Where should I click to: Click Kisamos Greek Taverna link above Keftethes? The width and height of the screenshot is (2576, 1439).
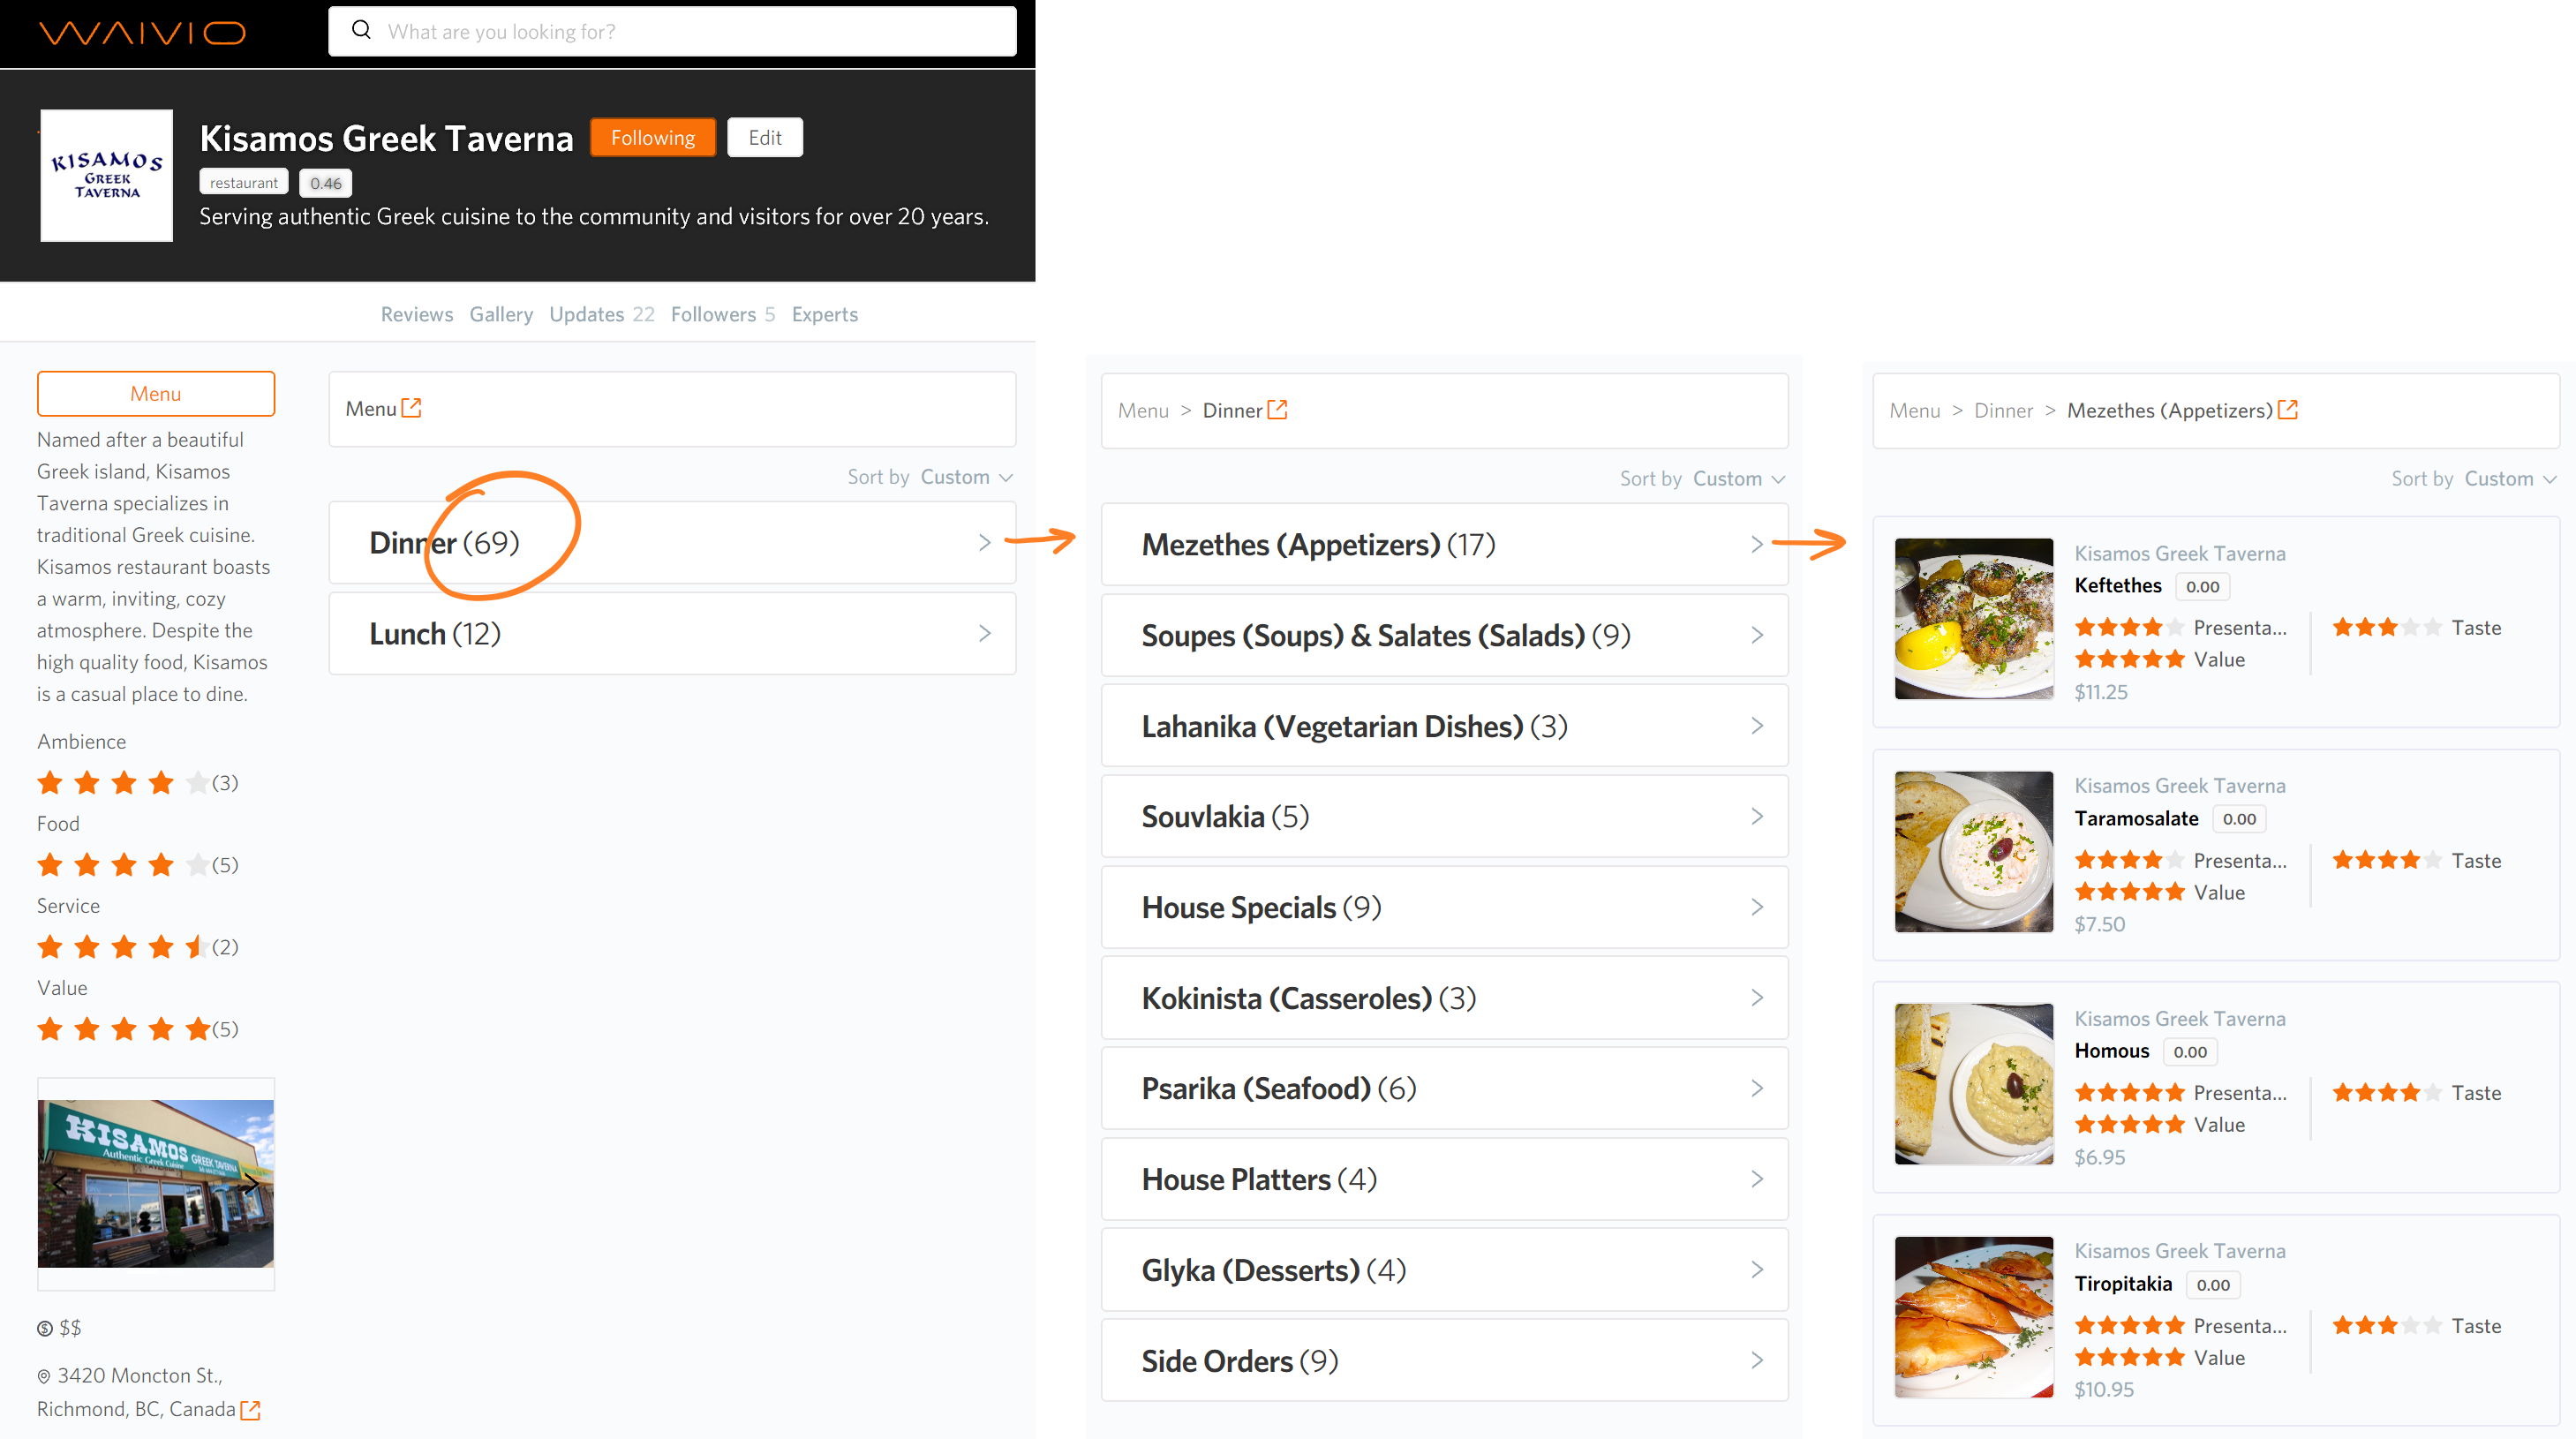pyautogui.click(x=2180, y=553)
